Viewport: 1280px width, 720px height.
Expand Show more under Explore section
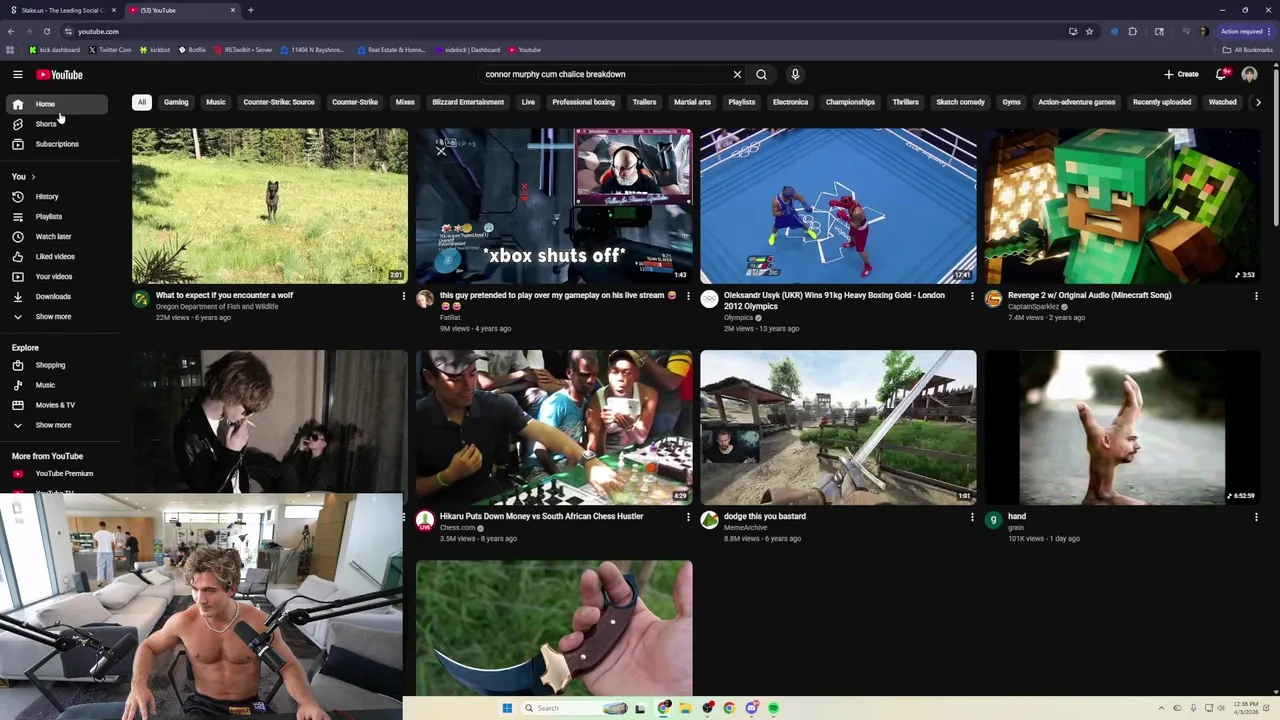(x=53, y=425)
